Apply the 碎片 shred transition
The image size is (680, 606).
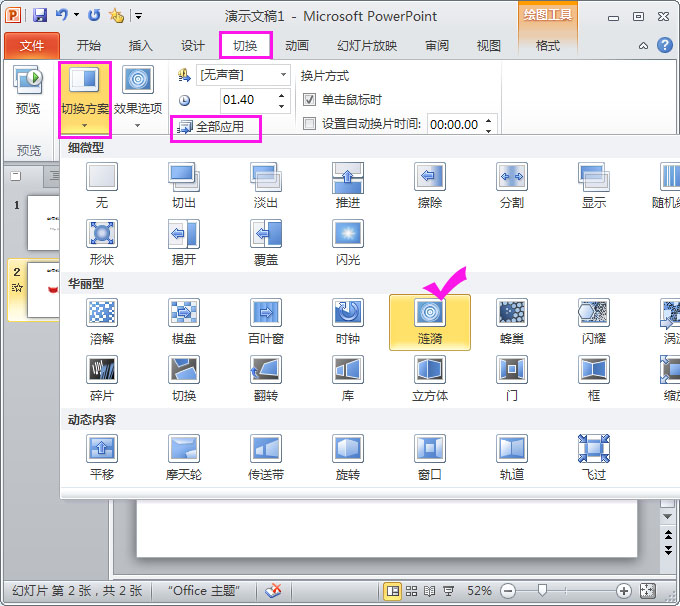tap(101, 379)
